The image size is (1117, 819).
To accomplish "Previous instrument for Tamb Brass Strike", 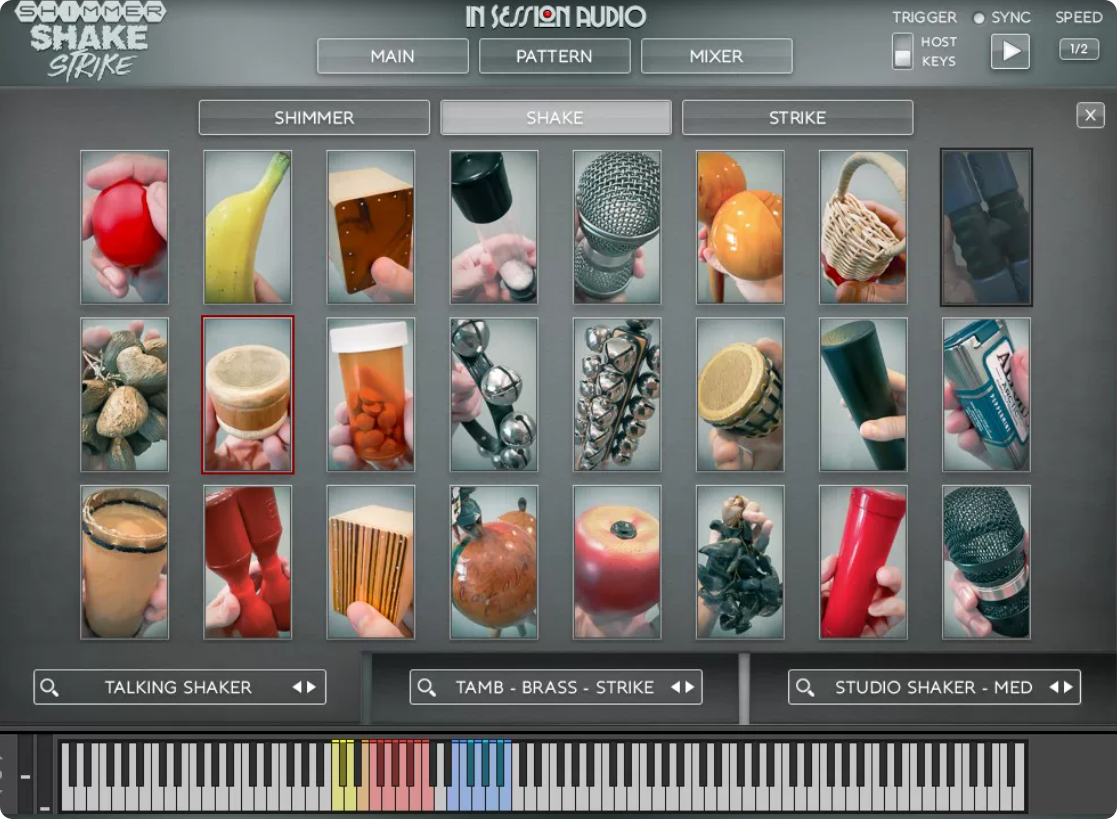I will point(675,687).
